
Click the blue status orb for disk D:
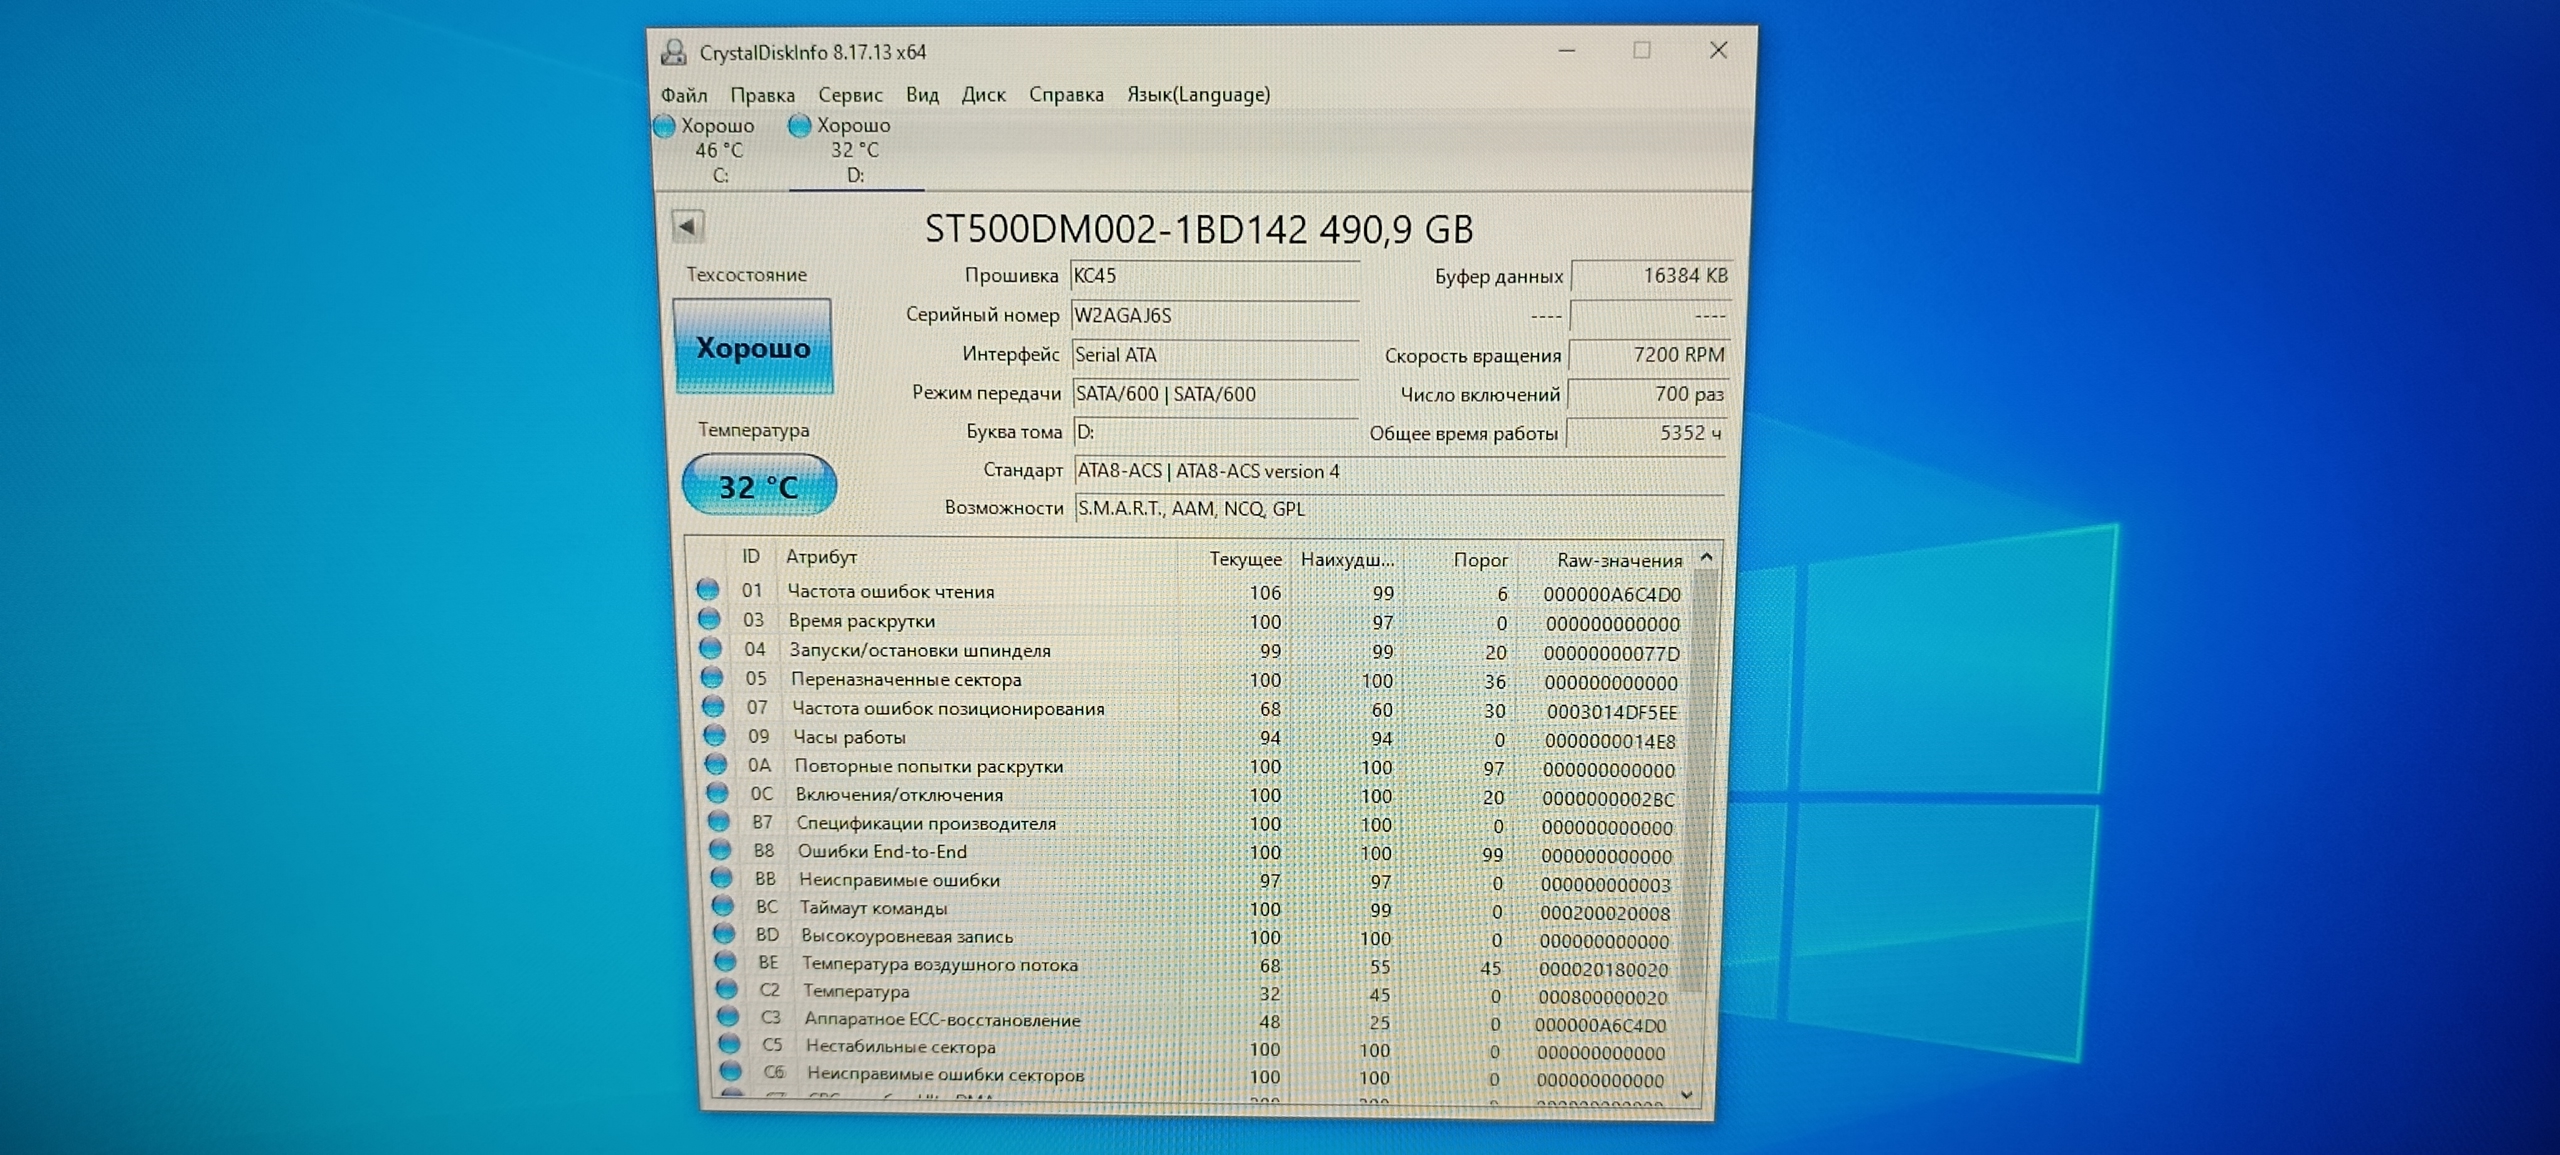(x=799, y=126)
